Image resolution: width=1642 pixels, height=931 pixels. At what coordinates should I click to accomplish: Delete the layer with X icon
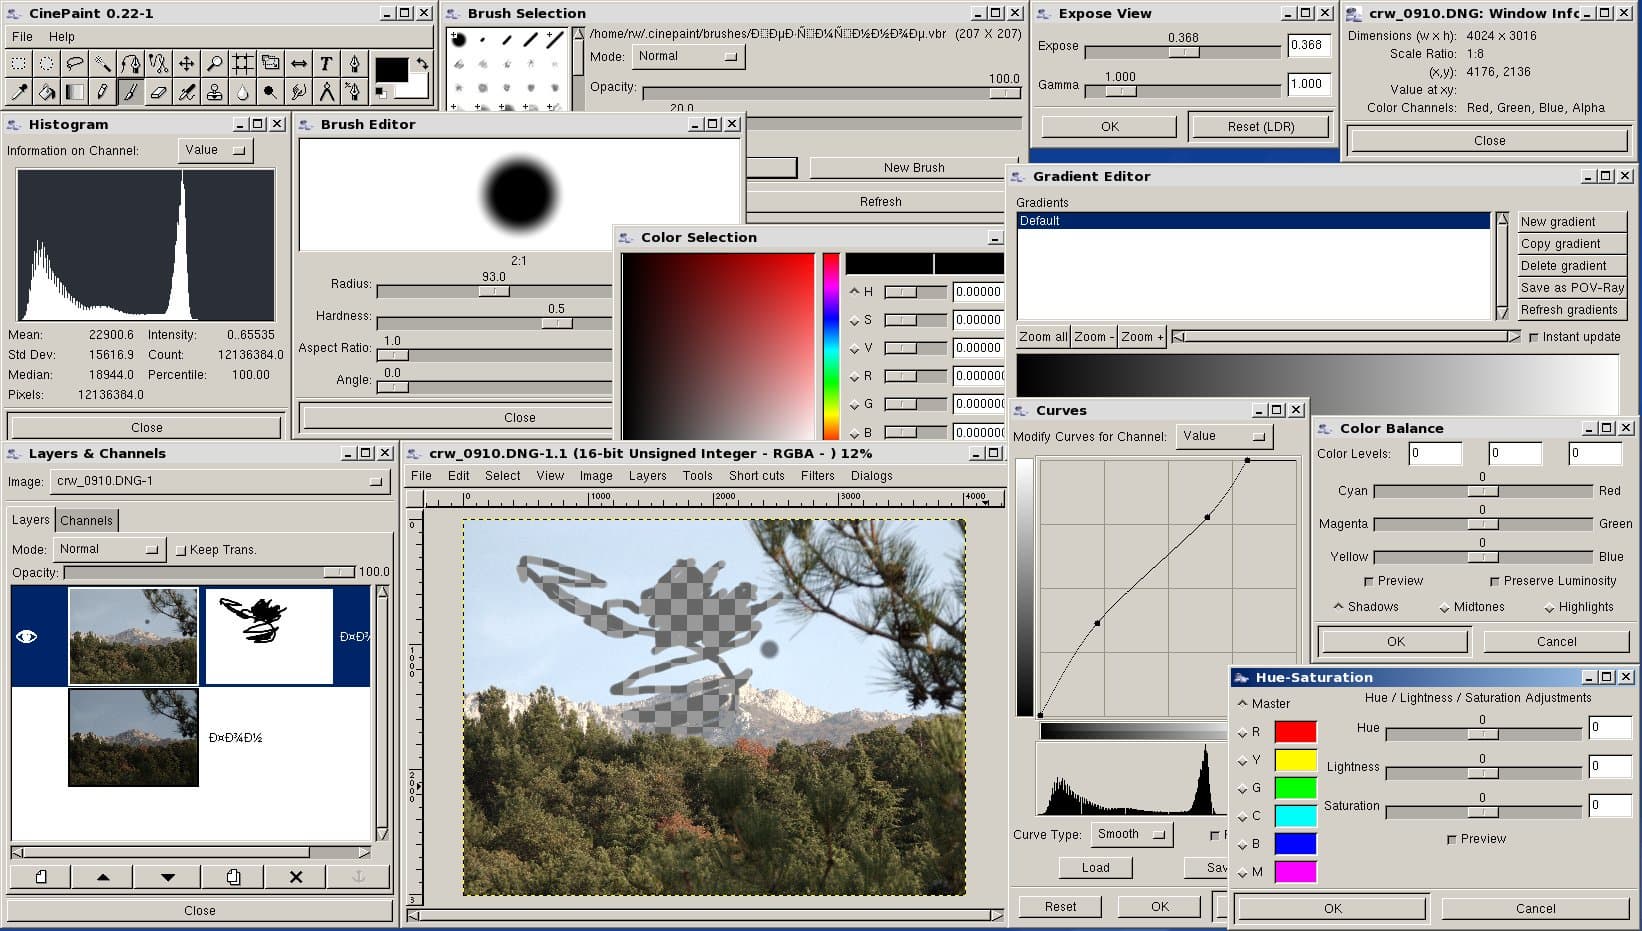pos(296,877)
